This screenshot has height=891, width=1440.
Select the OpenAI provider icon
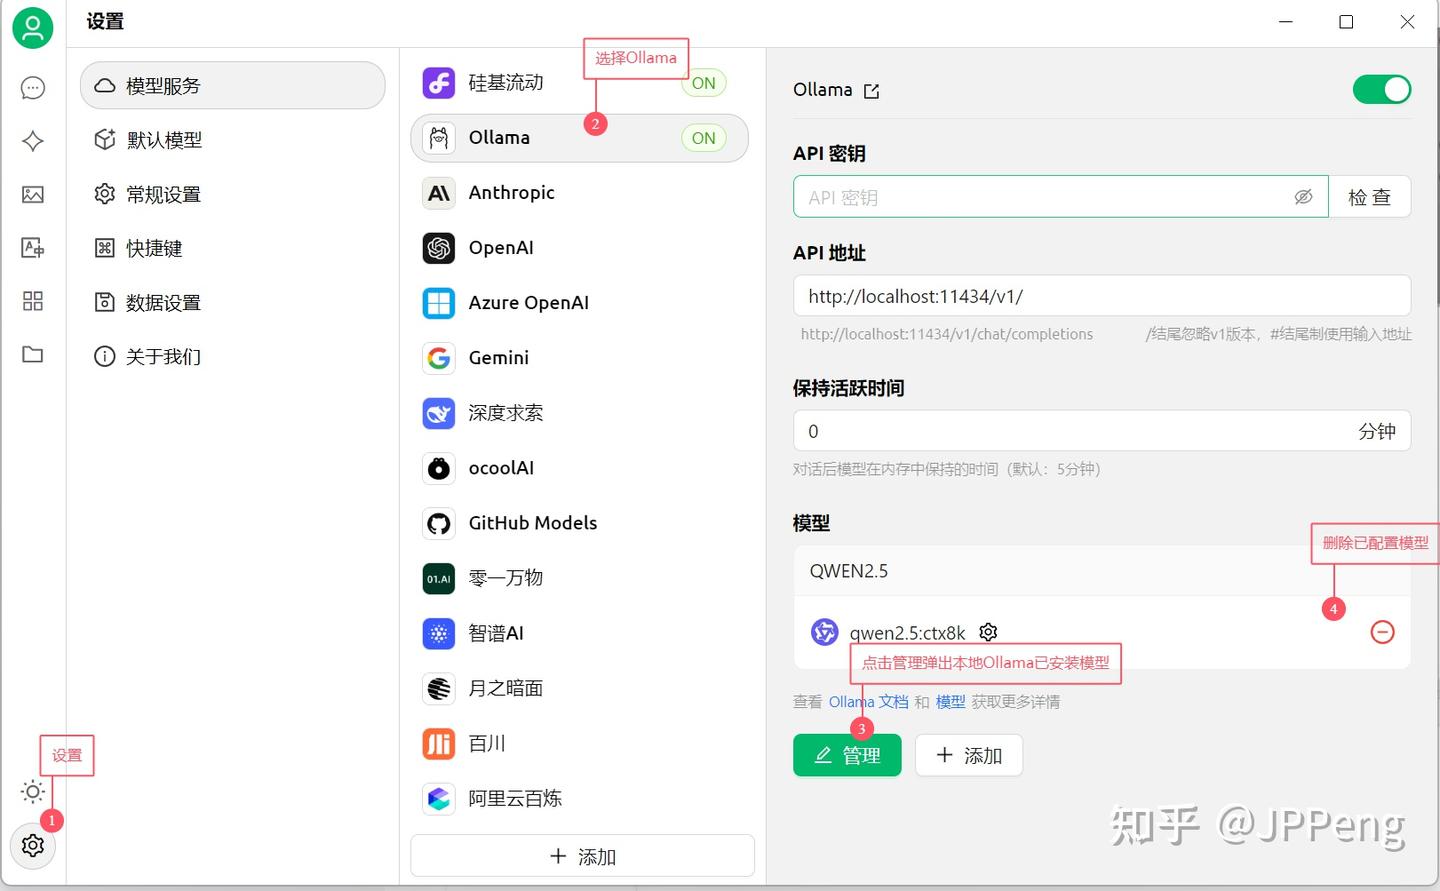point(439,248)
